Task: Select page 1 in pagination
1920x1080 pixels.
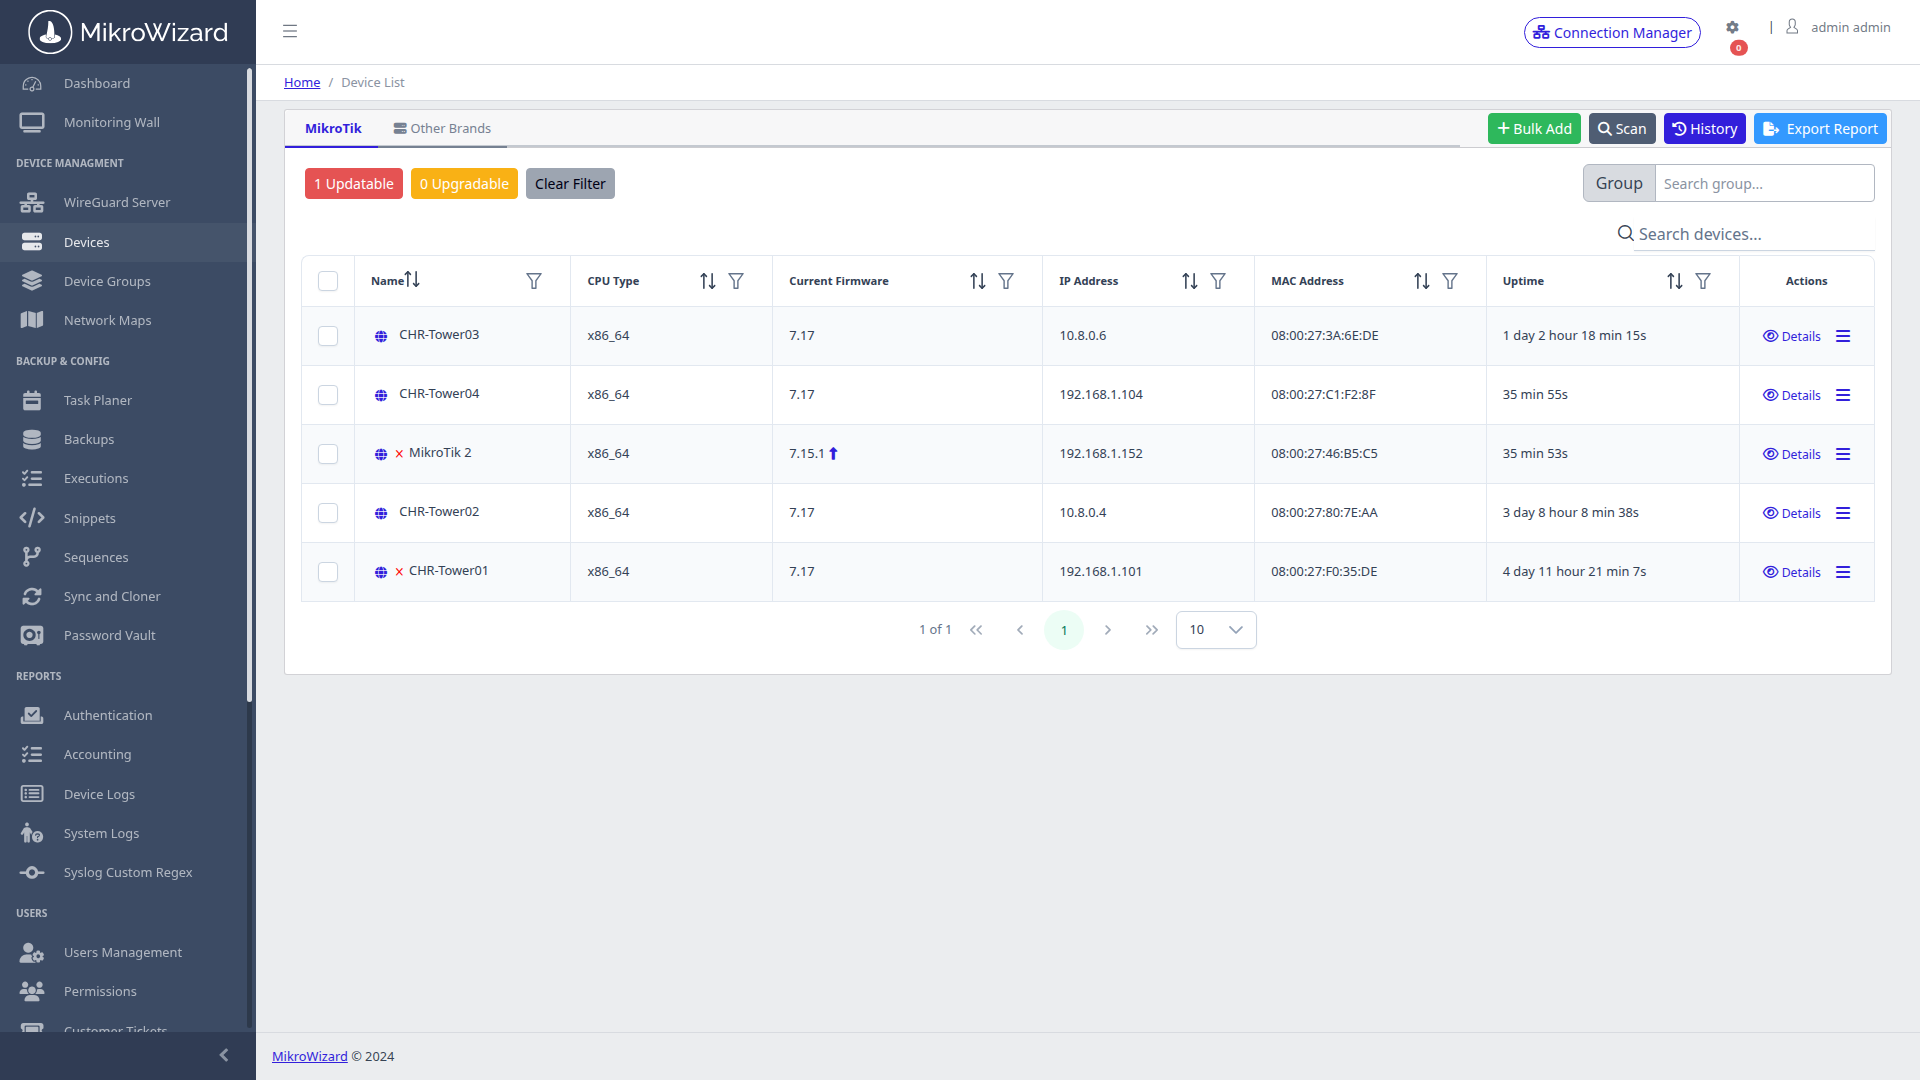Action: point(1064,630)
